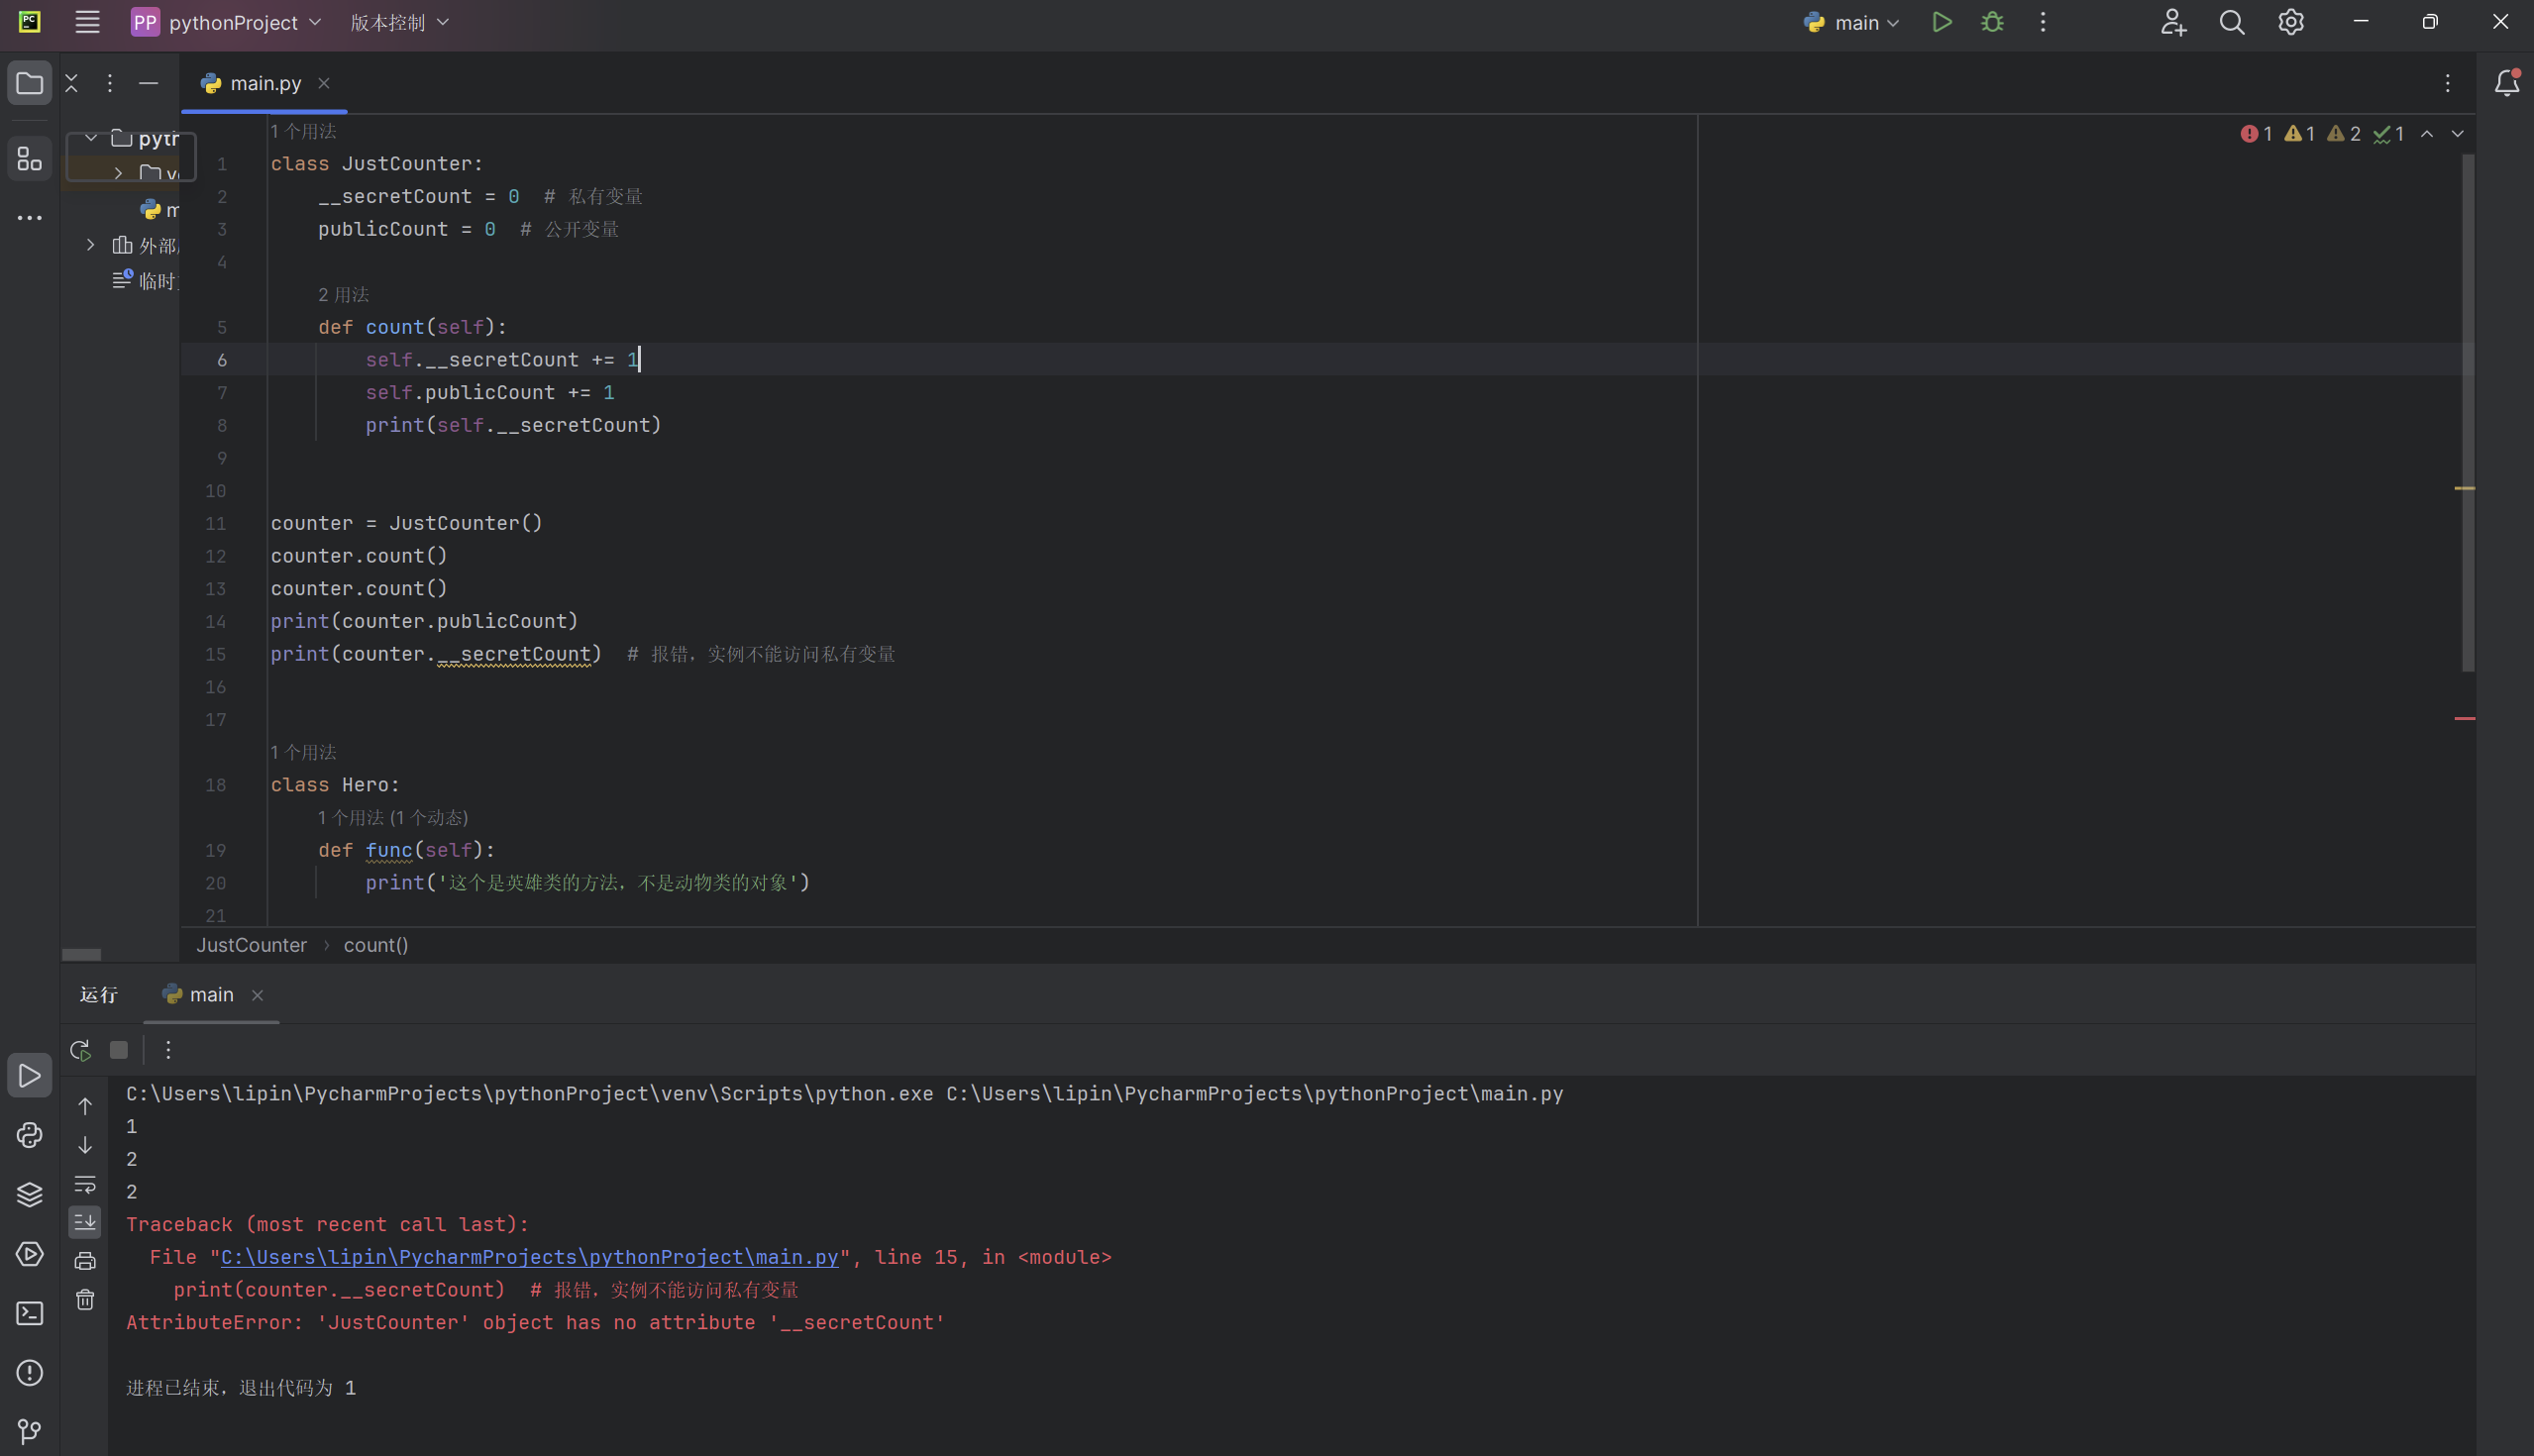This screenshot has width=2534, height=1456.
Task: Open run panel more options
Action: (x=168, y=1049)
